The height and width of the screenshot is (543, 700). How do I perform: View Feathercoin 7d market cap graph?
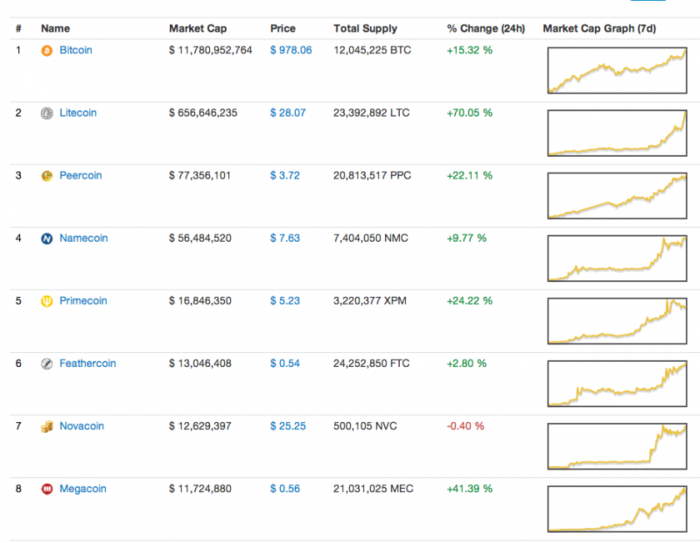tap(617, 384)
